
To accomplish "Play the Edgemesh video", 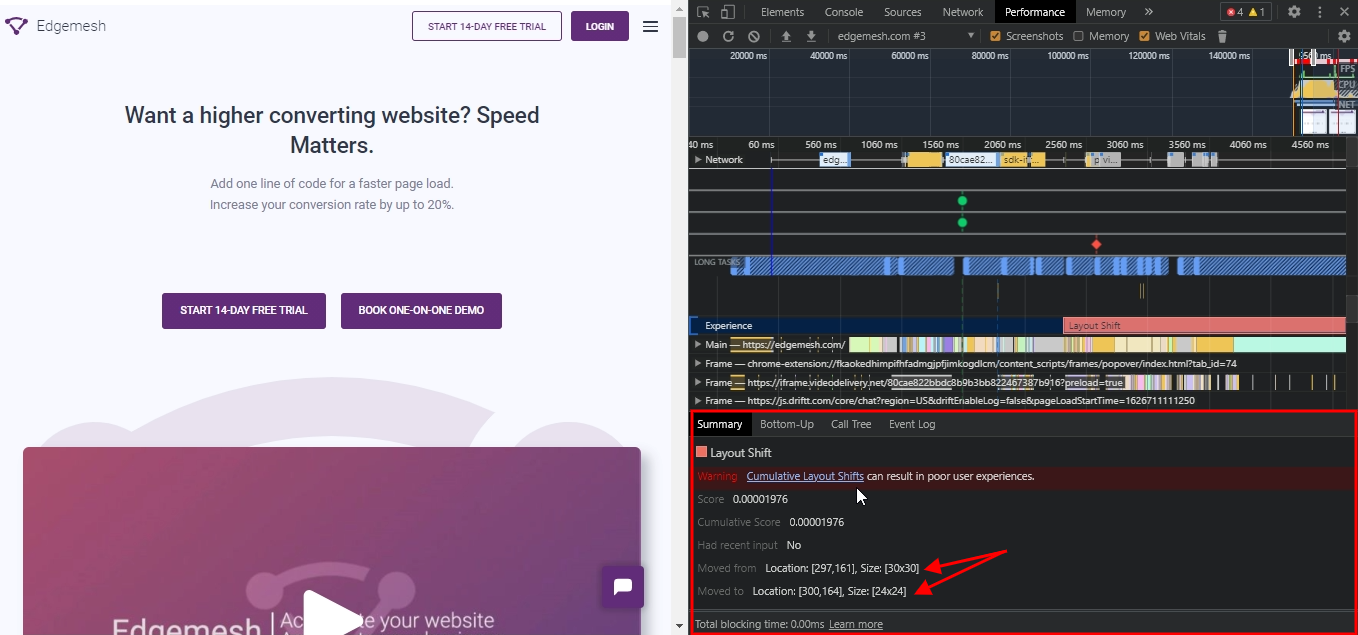I will (331, 617).
